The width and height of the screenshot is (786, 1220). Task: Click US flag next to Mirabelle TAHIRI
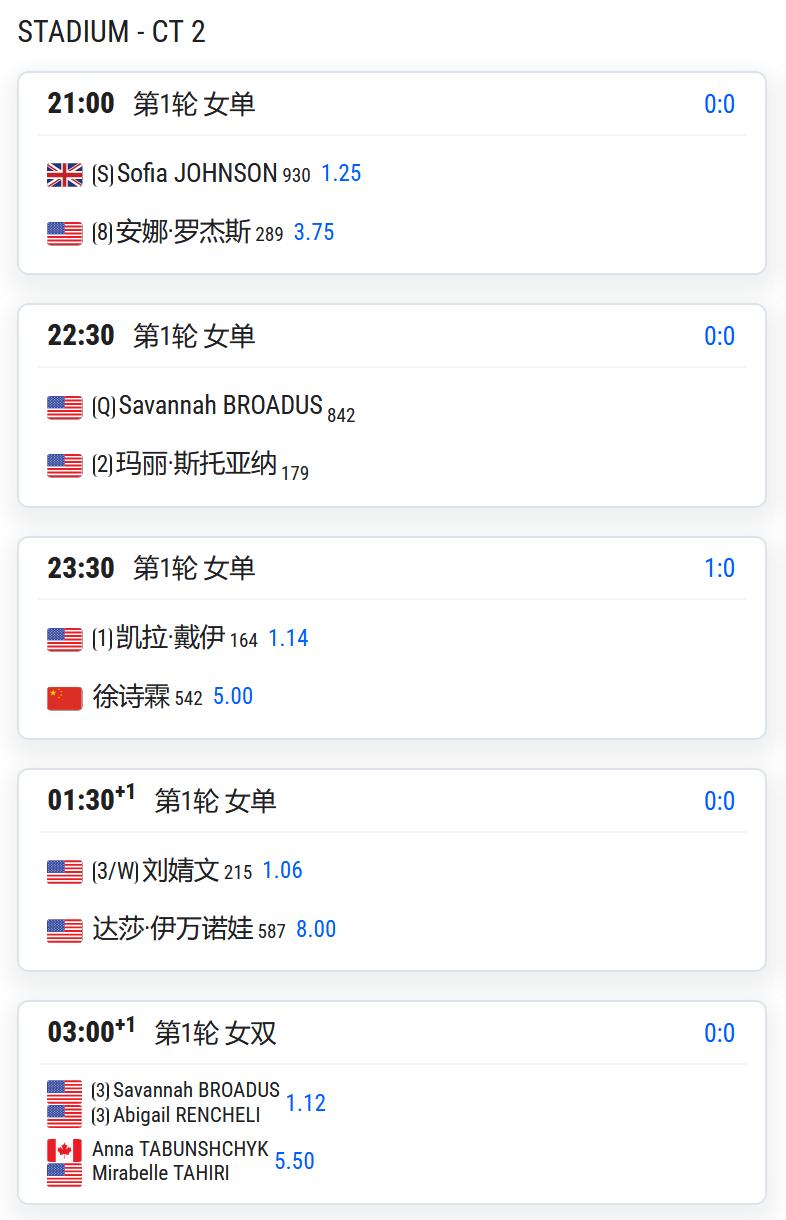[65, 1174]
